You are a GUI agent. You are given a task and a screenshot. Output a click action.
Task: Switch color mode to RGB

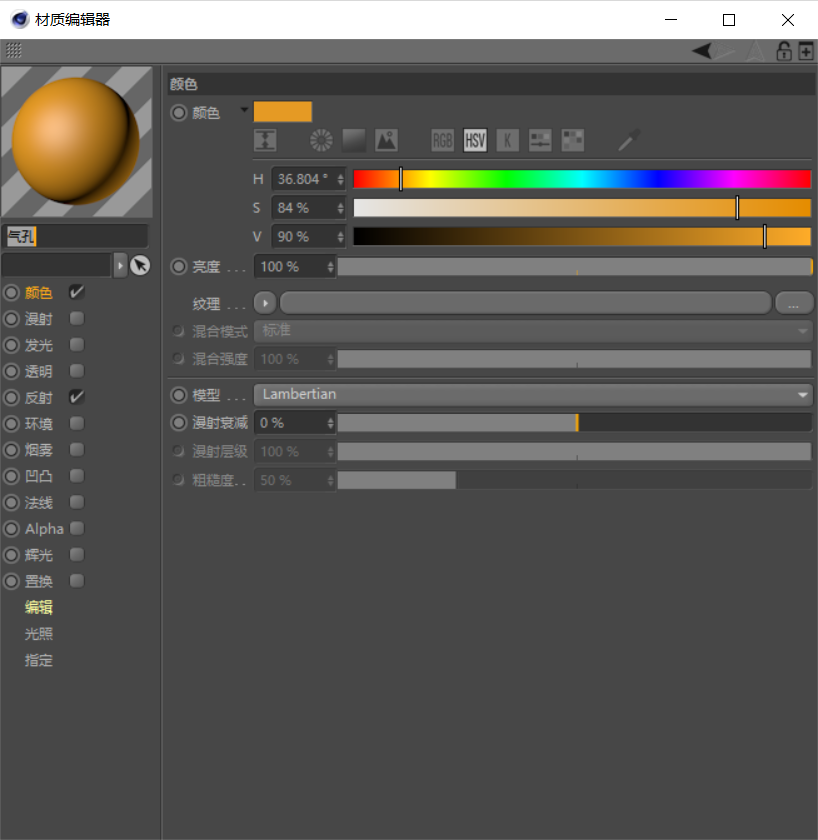point(442,141)
